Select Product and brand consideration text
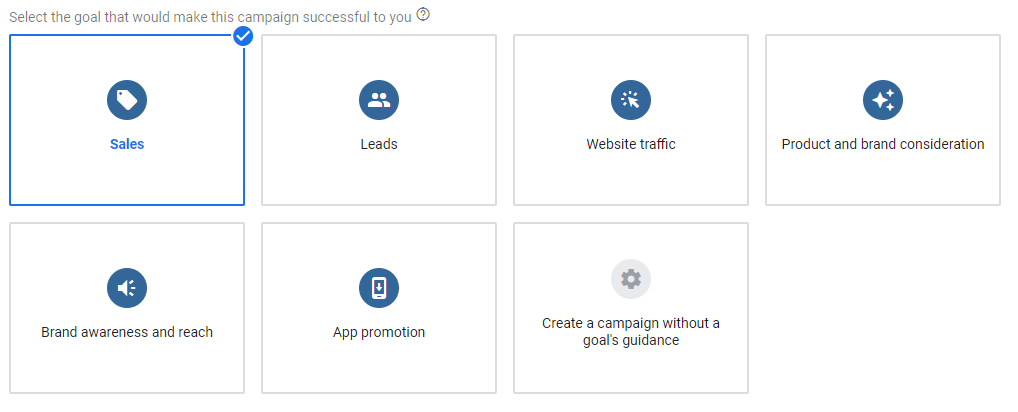 (x=883, y=144)
